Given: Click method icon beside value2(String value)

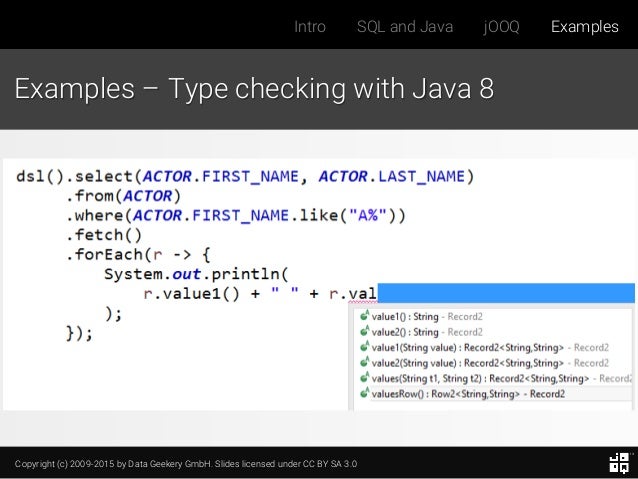Looking at the screenshot, I should [365, 362].
